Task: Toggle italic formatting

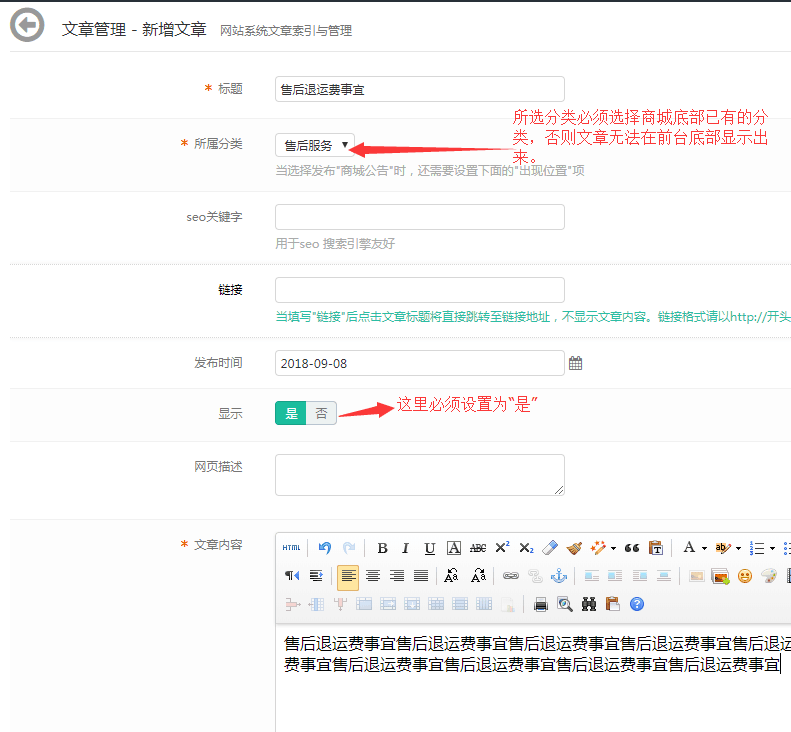Action: click(x=406, y=548)
